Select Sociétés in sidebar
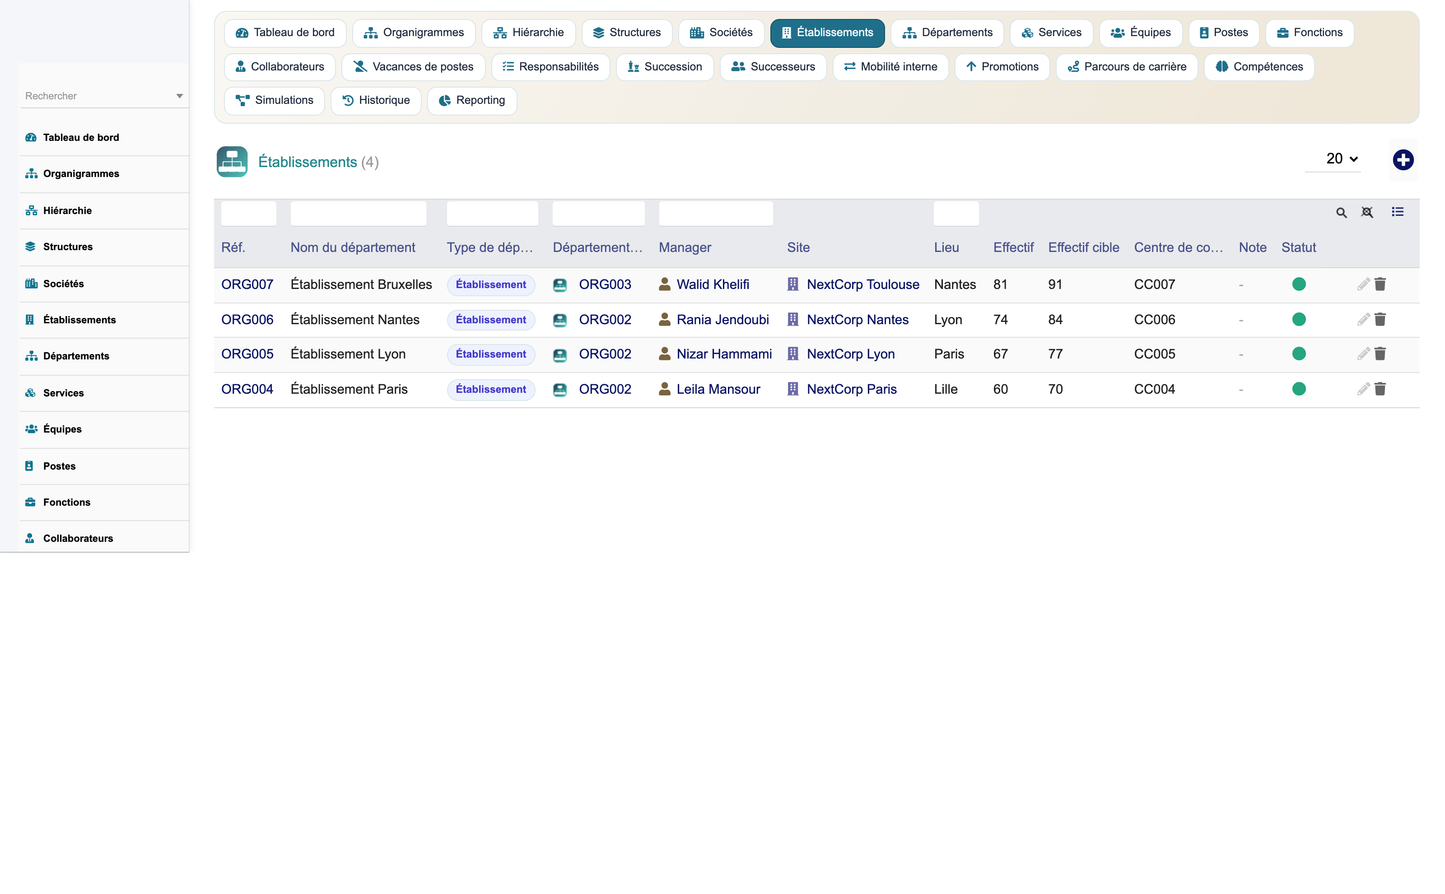 coord(104,284)
